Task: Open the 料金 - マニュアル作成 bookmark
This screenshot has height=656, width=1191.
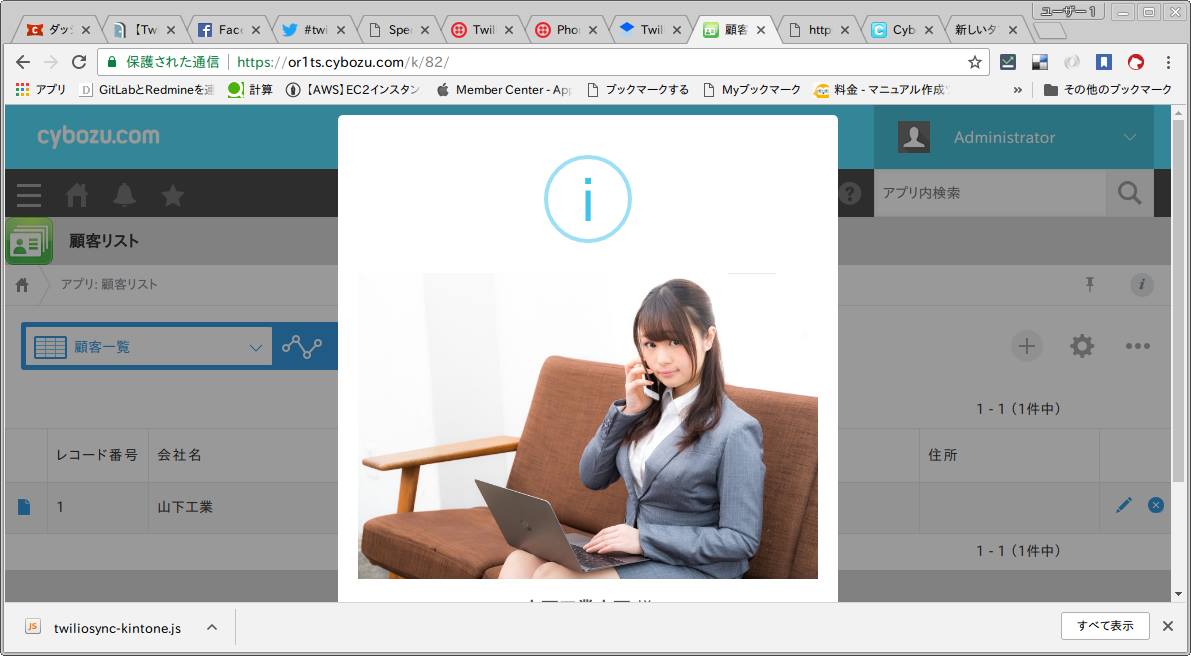Action: (880, 90)
